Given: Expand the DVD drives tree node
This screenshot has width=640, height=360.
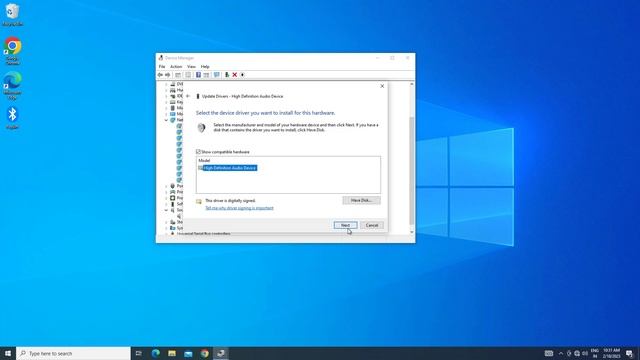Looking at the screenshot, I should (166, 84).
